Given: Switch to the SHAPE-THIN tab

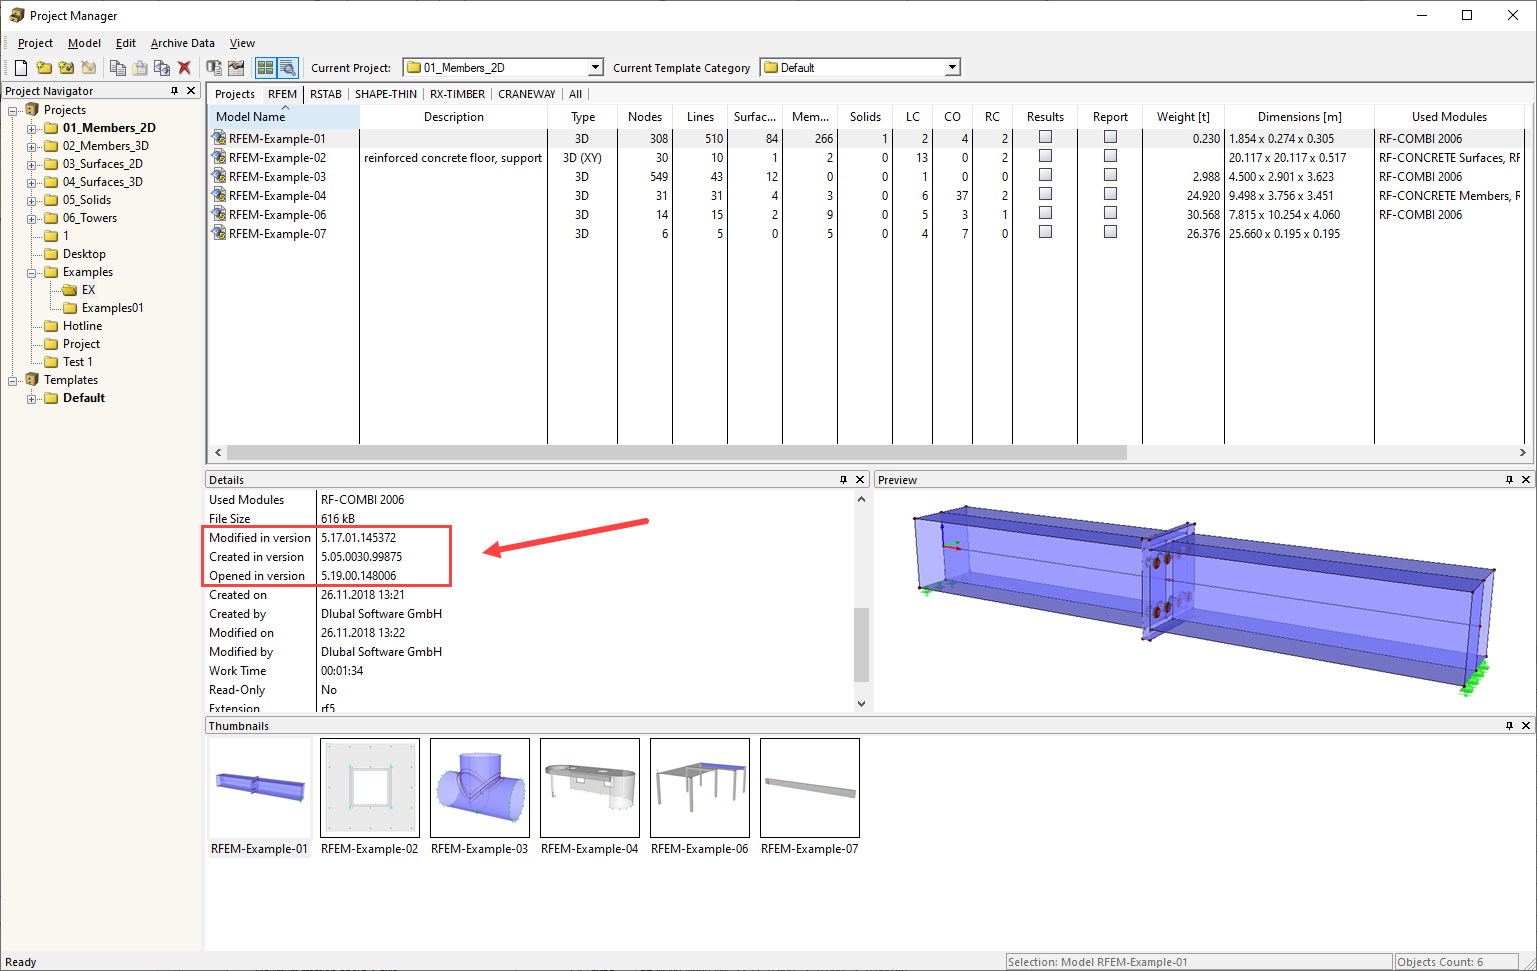Looking at the screenshot, I should pos(386,94).
